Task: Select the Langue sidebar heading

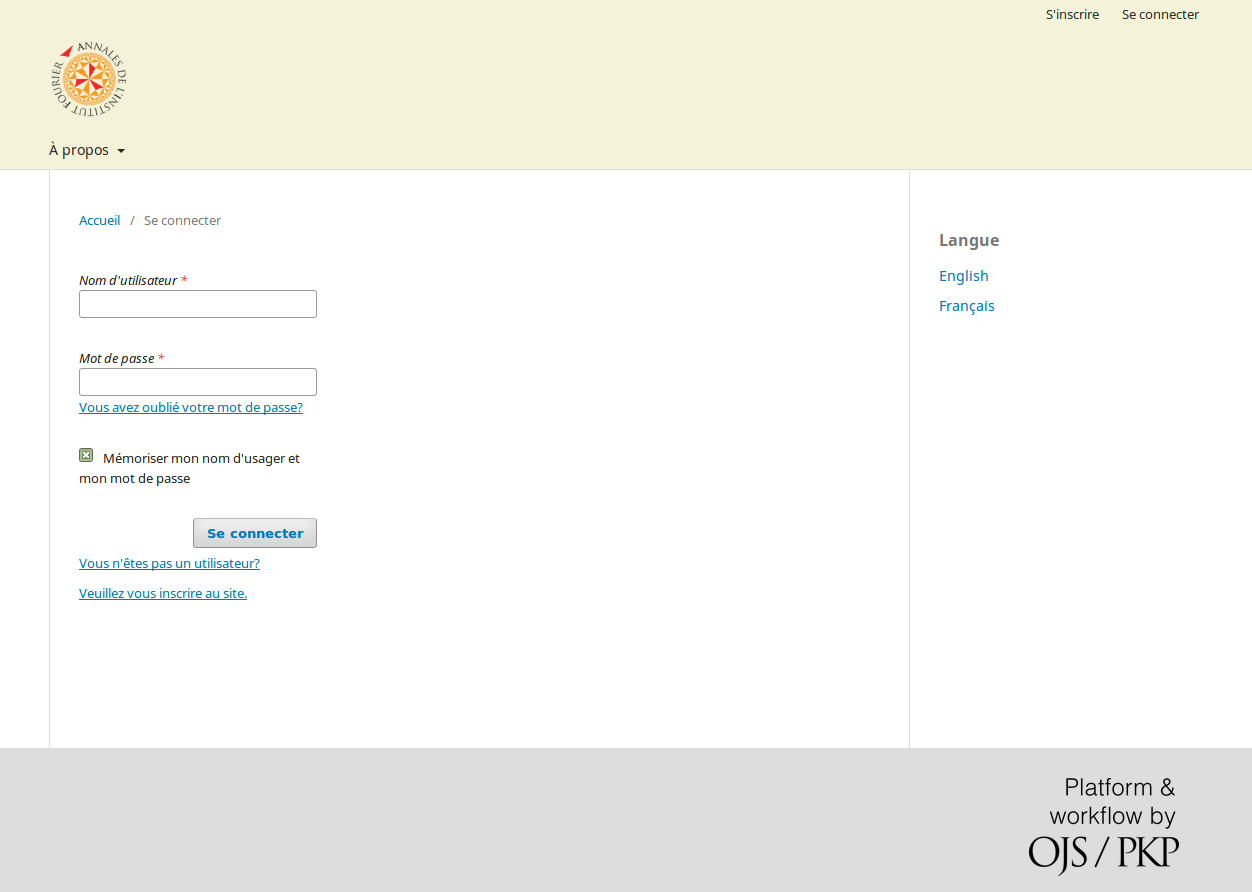Action: pos(969,240)
